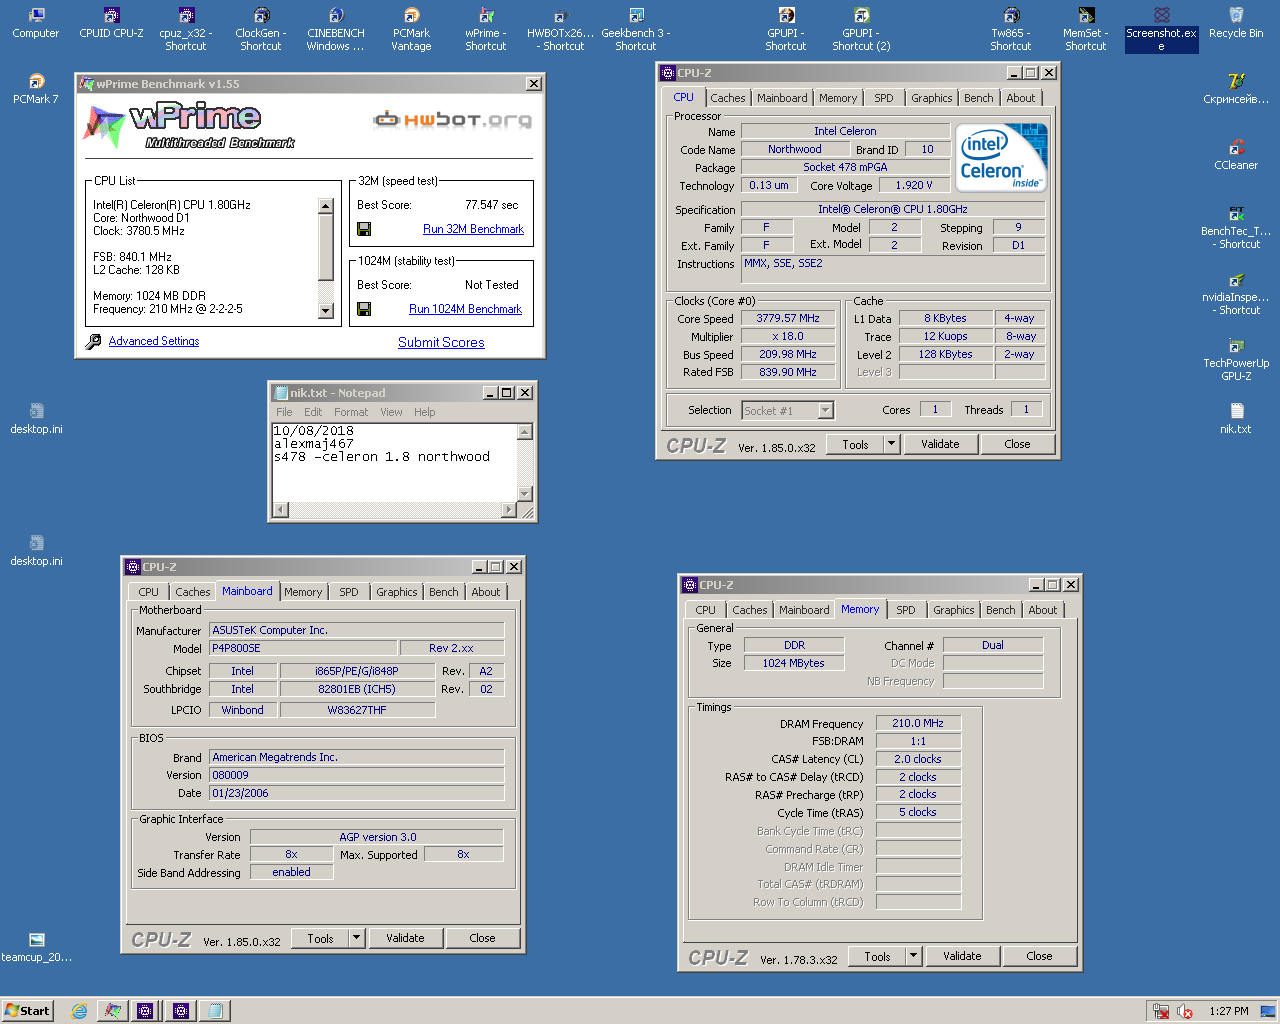This screenshot has width=1280, height=1024.
Task: Open the HWBOTx265 shortcut icon
Action: [x=561, y=29]
